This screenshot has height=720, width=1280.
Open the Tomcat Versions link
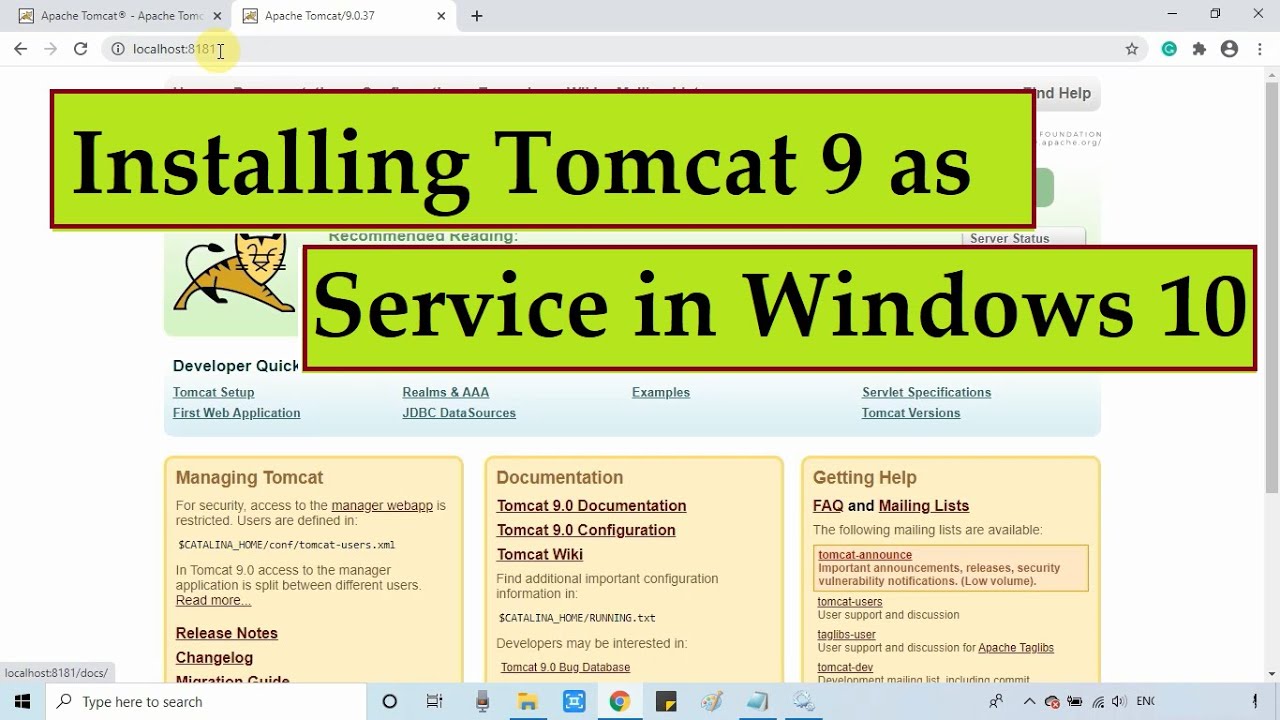[x=911, y=413]
